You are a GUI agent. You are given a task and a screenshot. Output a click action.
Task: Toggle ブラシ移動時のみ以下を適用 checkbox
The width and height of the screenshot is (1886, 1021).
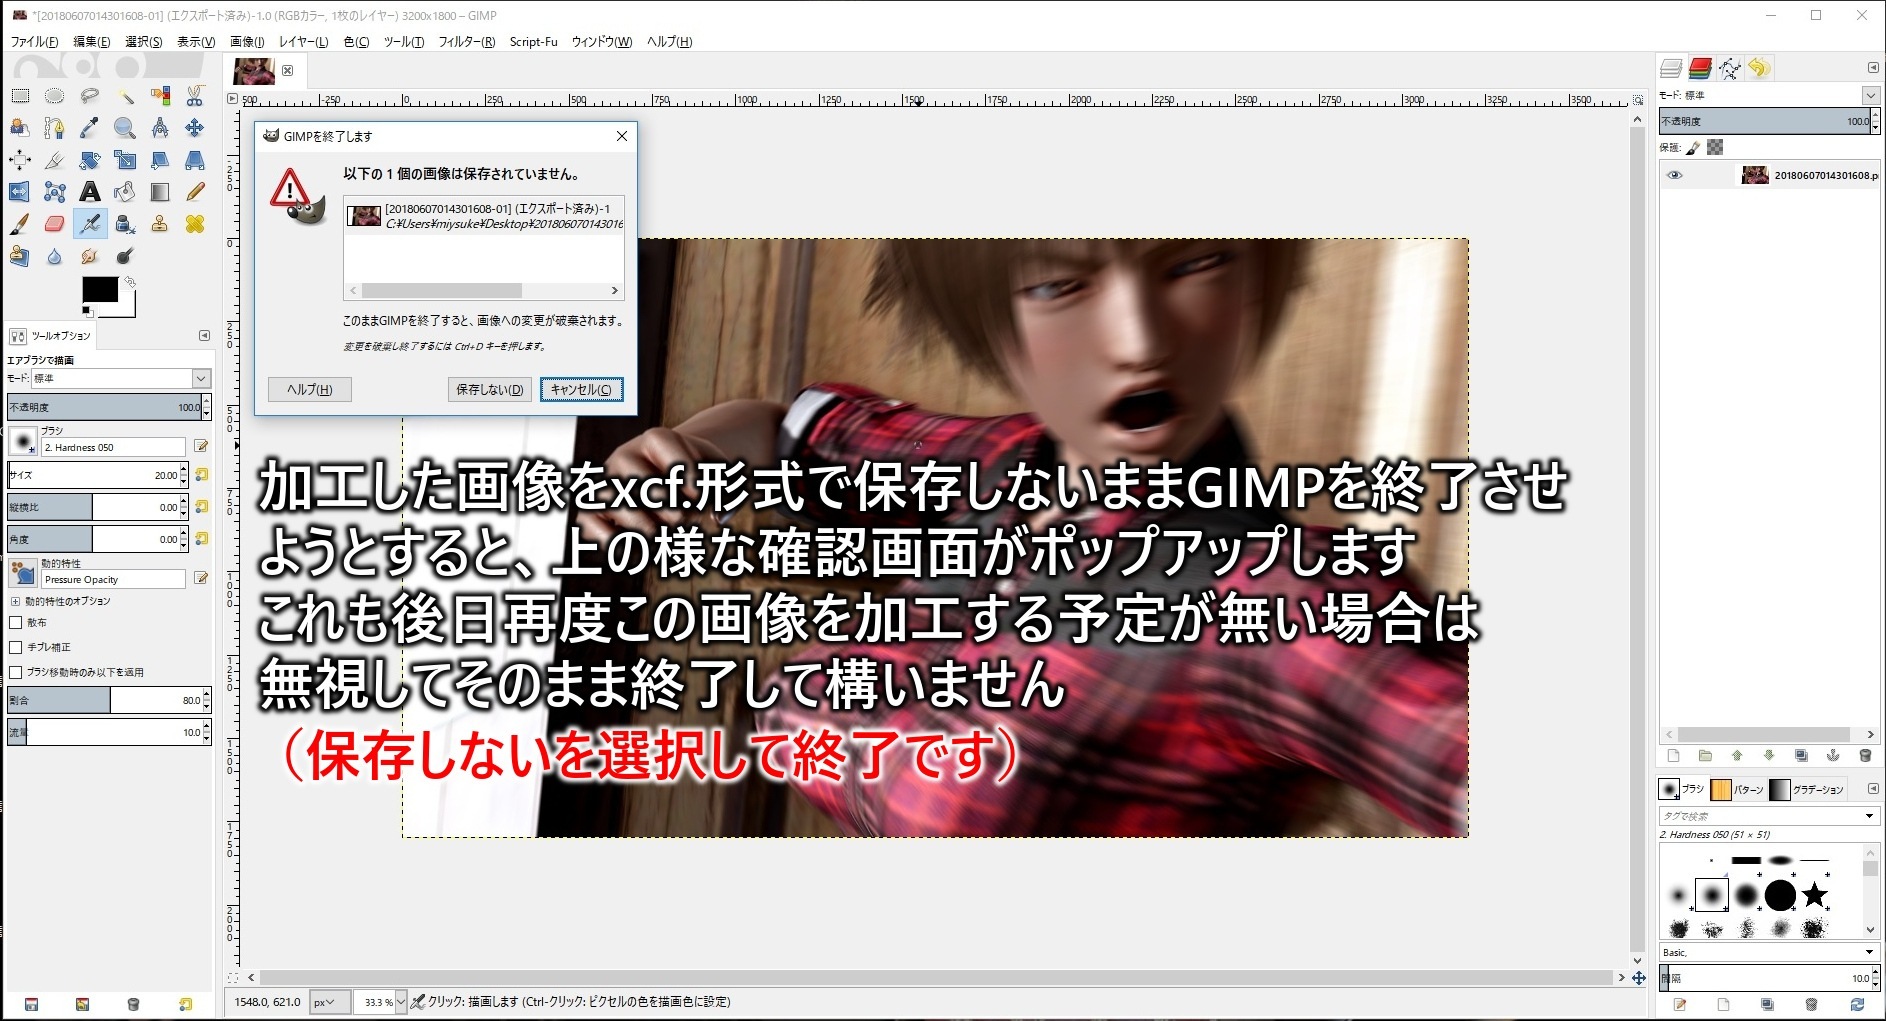click(15, 672)
